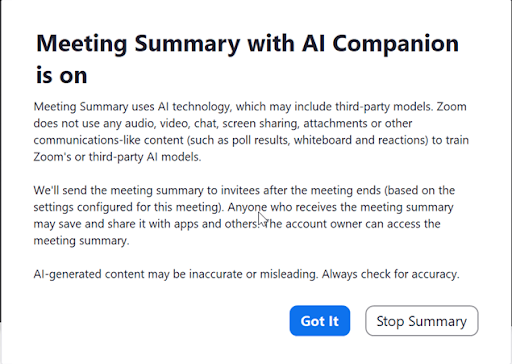Click the paragraph about third-party models
512x364 pixels.
[251, 132]
